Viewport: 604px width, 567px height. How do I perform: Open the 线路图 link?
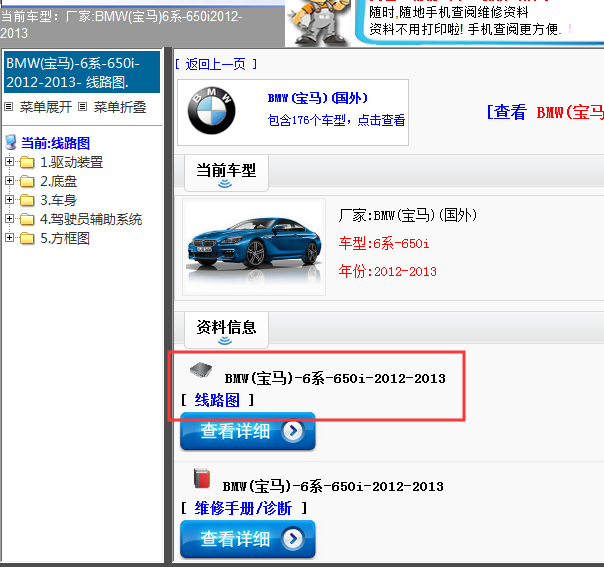[217, 400]
